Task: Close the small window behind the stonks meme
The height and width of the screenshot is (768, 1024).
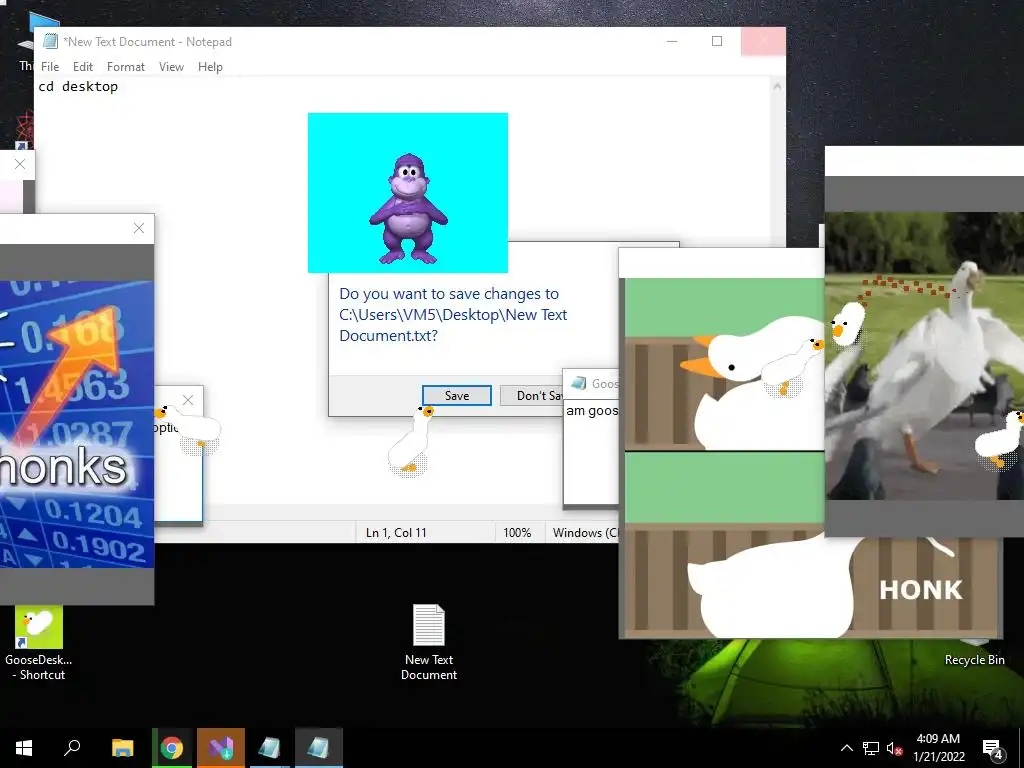Action: 188,400
